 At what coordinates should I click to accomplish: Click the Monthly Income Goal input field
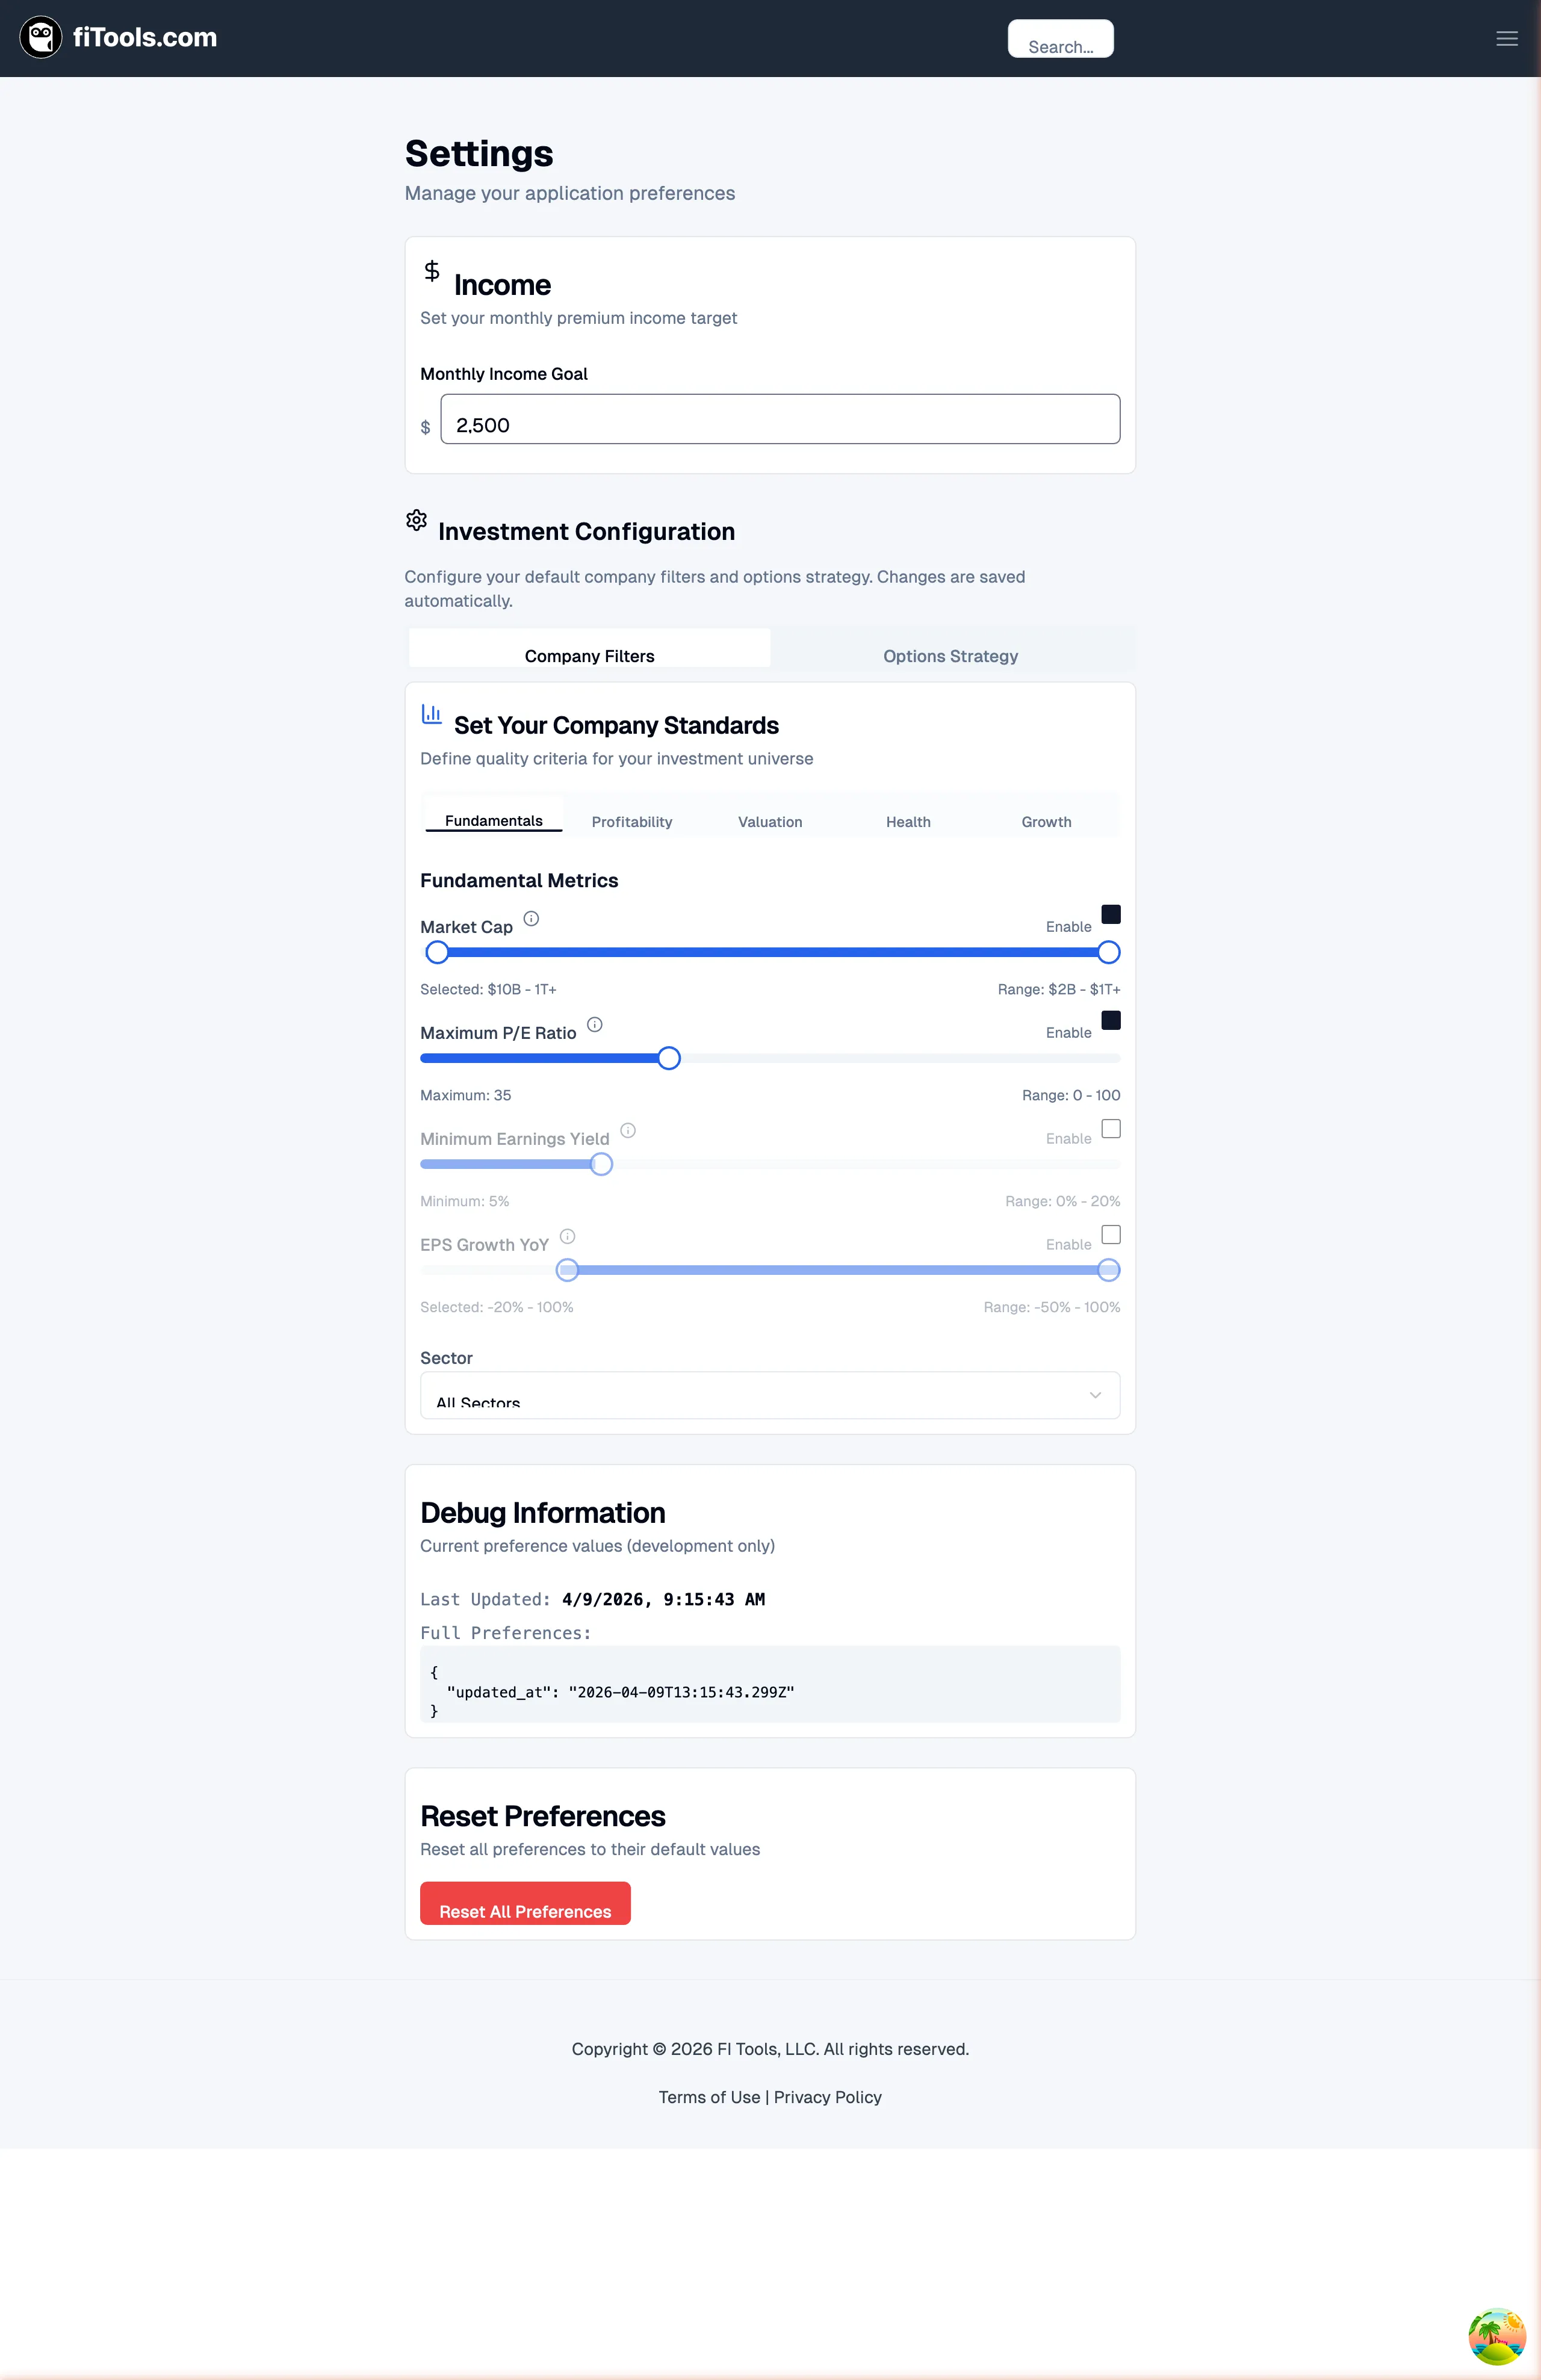[x=780, y=419]
